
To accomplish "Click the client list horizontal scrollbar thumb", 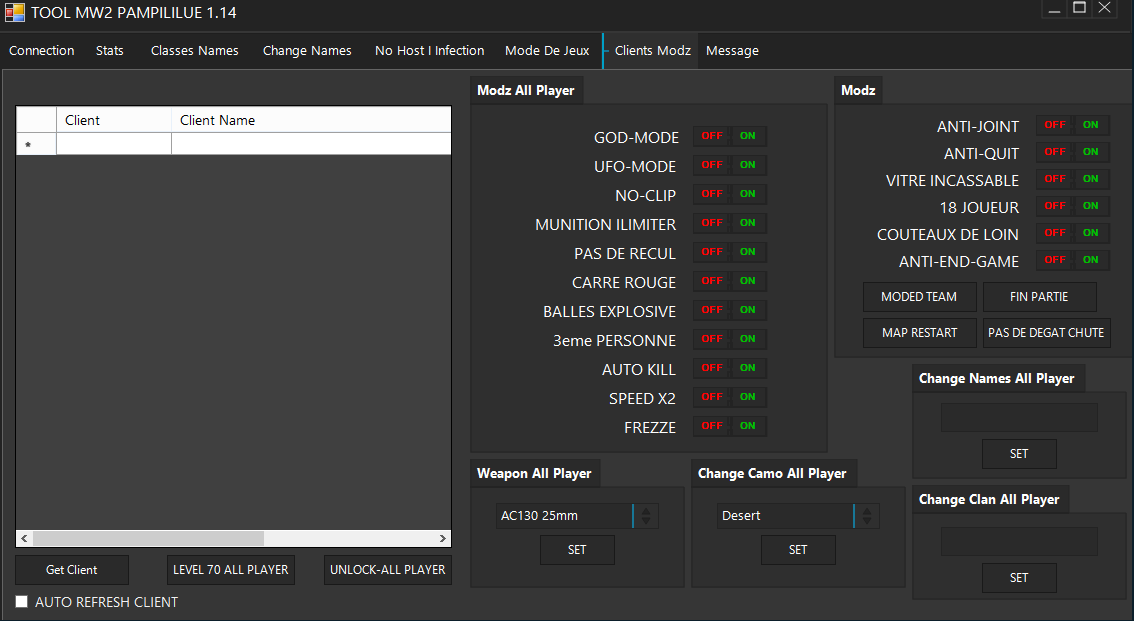I will tap(148, 539).
